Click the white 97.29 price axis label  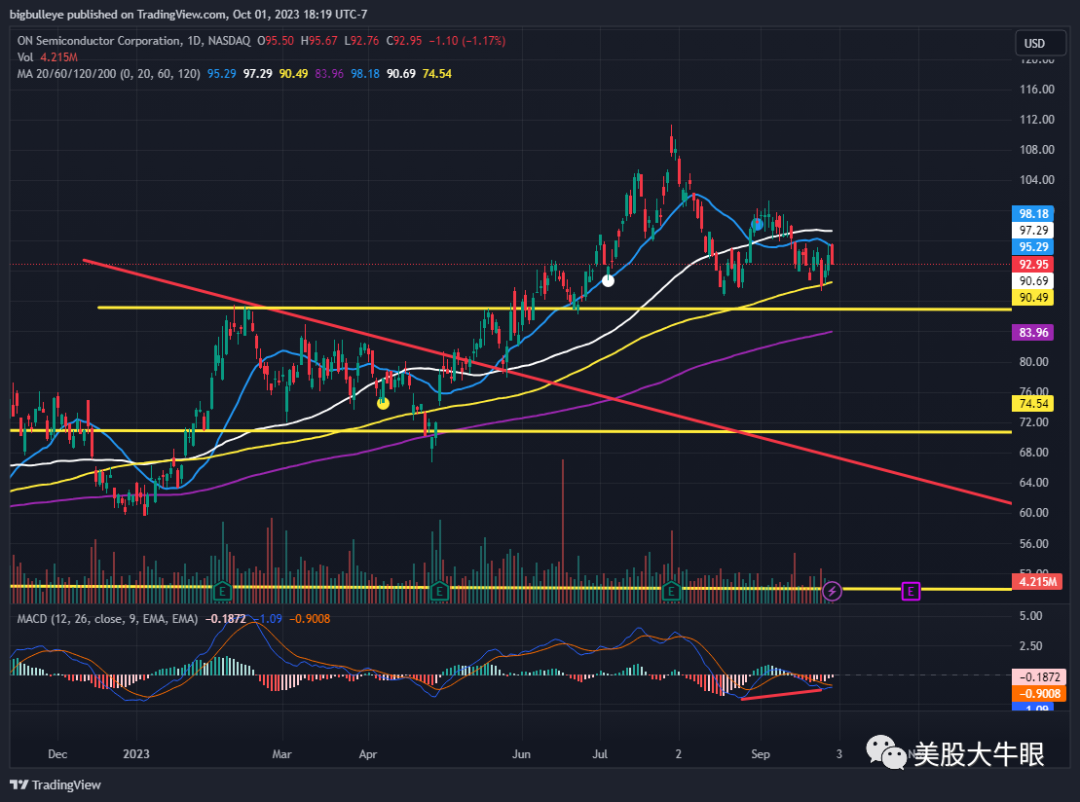pyautogui.click(x=1033, y=230)
